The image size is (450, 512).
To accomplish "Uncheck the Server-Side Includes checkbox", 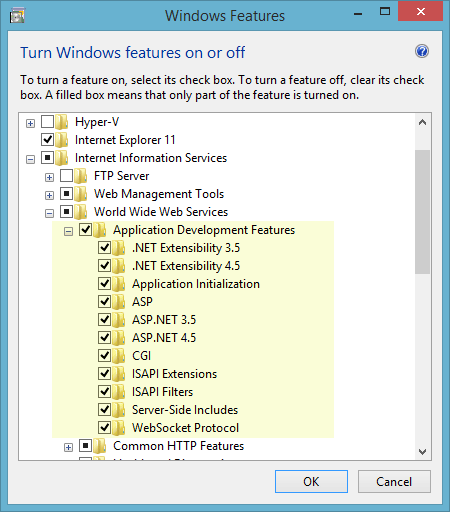I will click(104, 409).
